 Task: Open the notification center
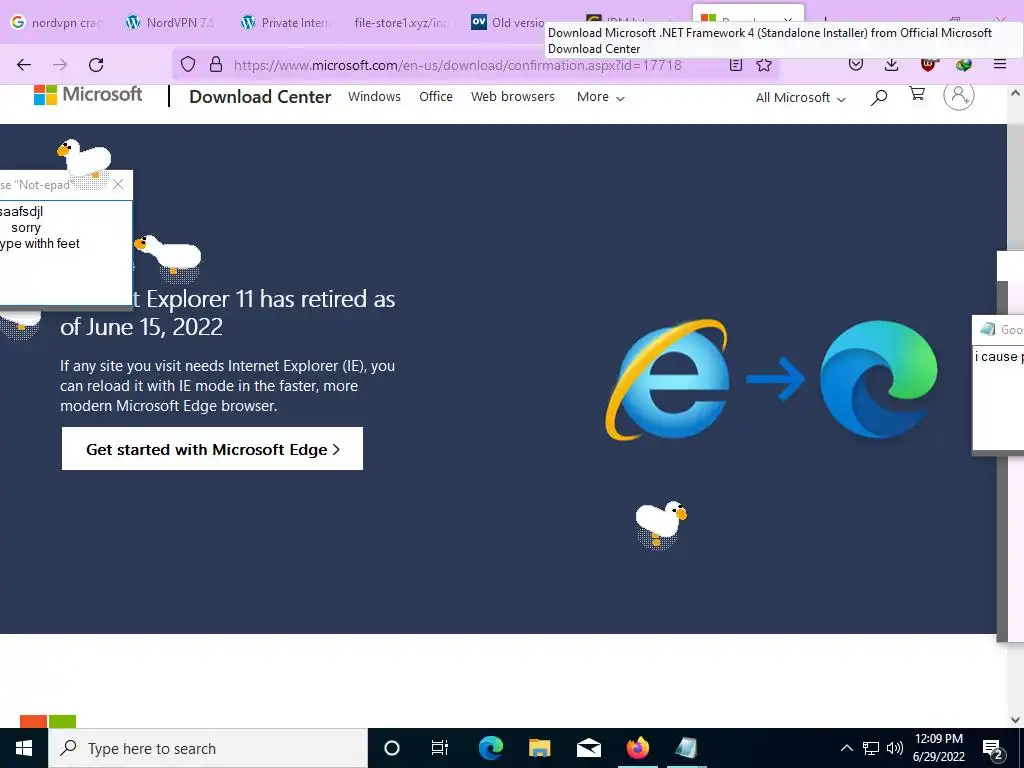993,749
